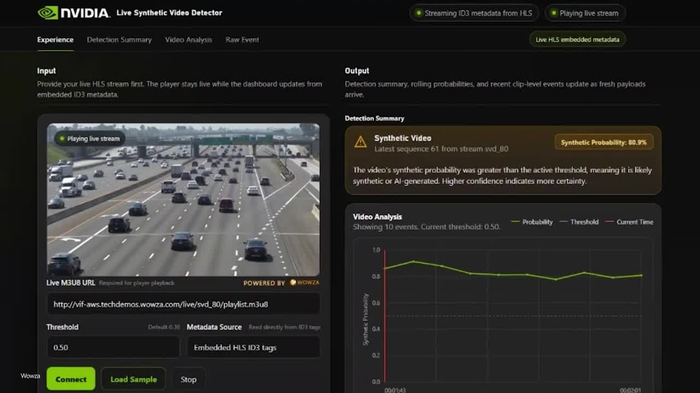Open the Video Analysis tab

click(188, 40)
